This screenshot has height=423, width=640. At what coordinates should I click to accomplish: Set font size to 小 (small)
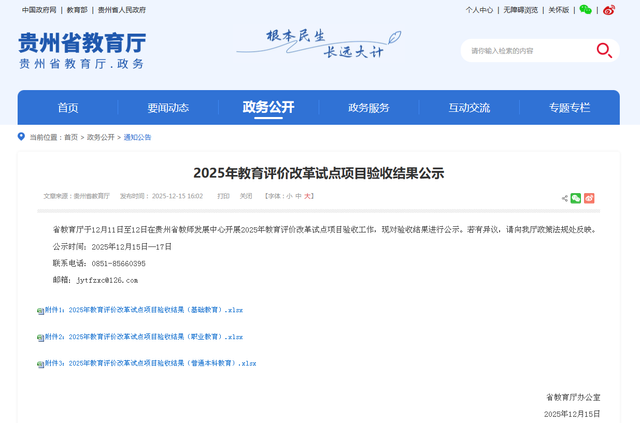289,196
